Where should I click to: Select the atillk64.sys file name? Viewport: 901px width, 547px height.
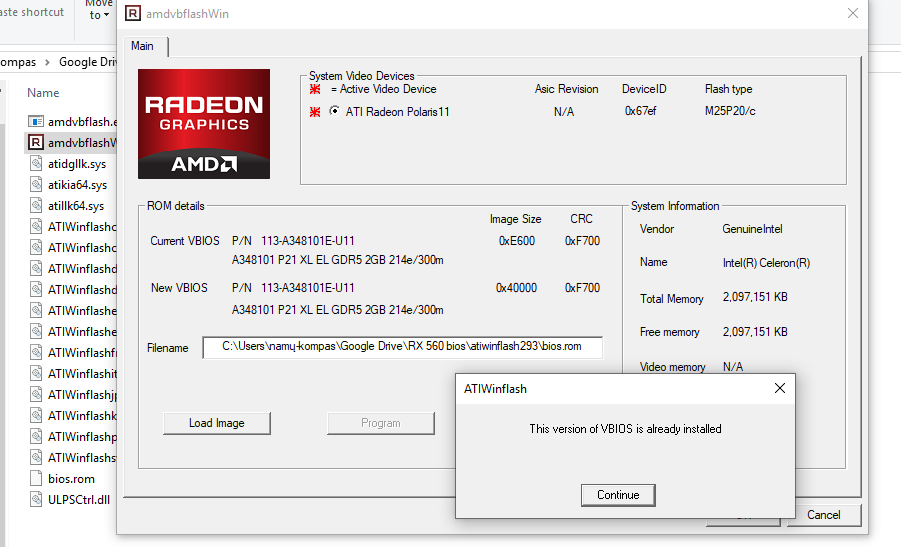[76, 206]
